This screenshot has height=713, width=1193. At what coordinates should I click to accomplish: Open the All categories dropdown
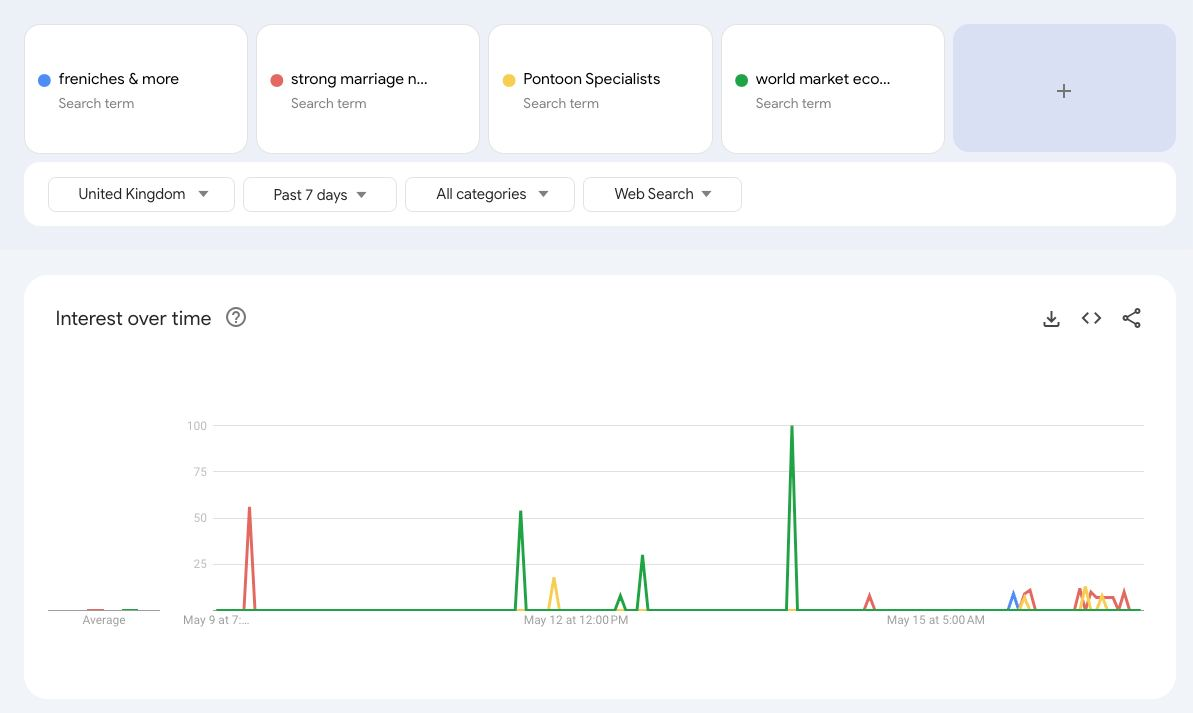pos(490,194)
